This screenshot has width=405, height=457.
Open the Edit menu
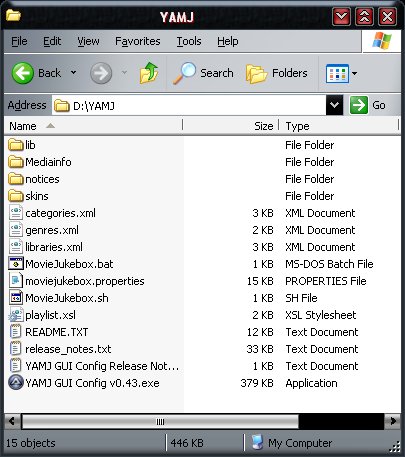[x=52, y=41]
